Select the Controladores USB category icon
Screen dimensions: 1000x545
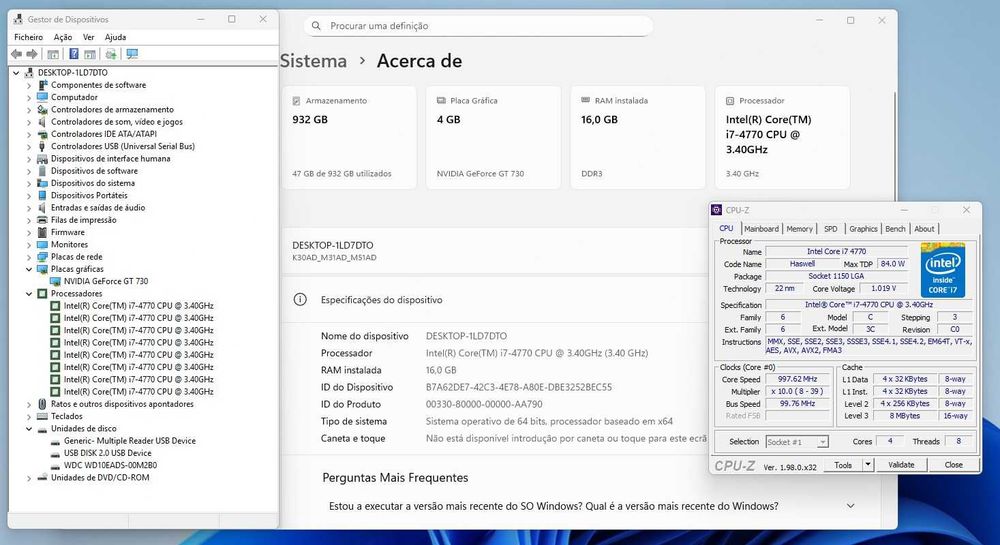point(43,146)
